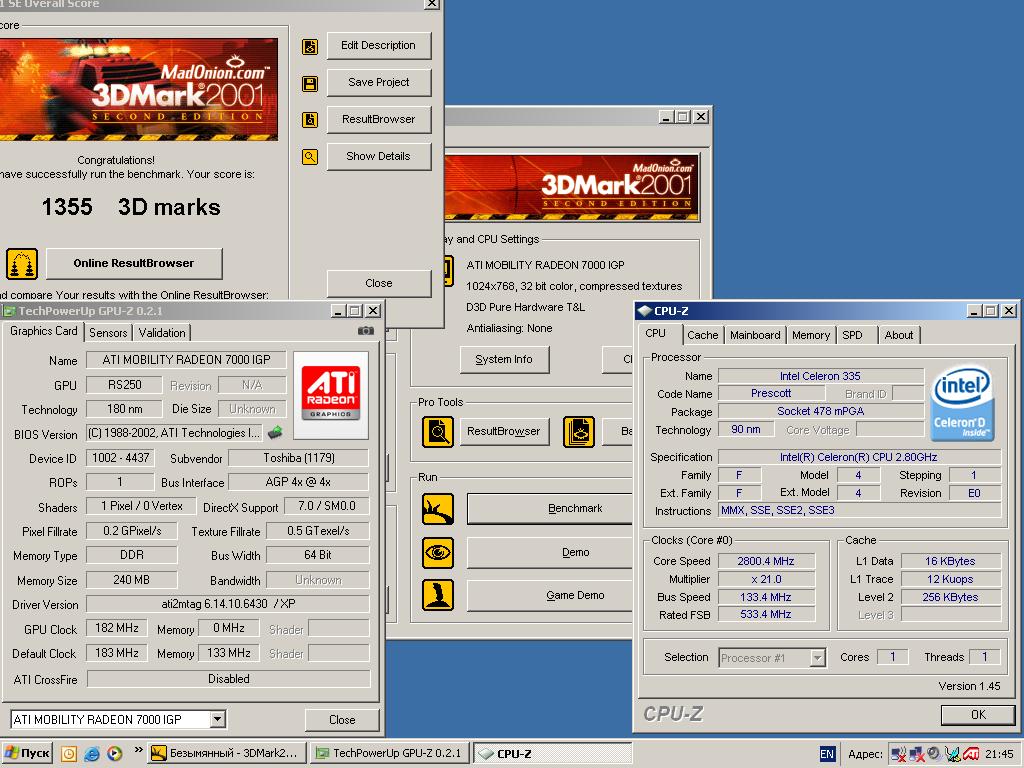Click the Specification field in CPU-Z

coord(859,457)
